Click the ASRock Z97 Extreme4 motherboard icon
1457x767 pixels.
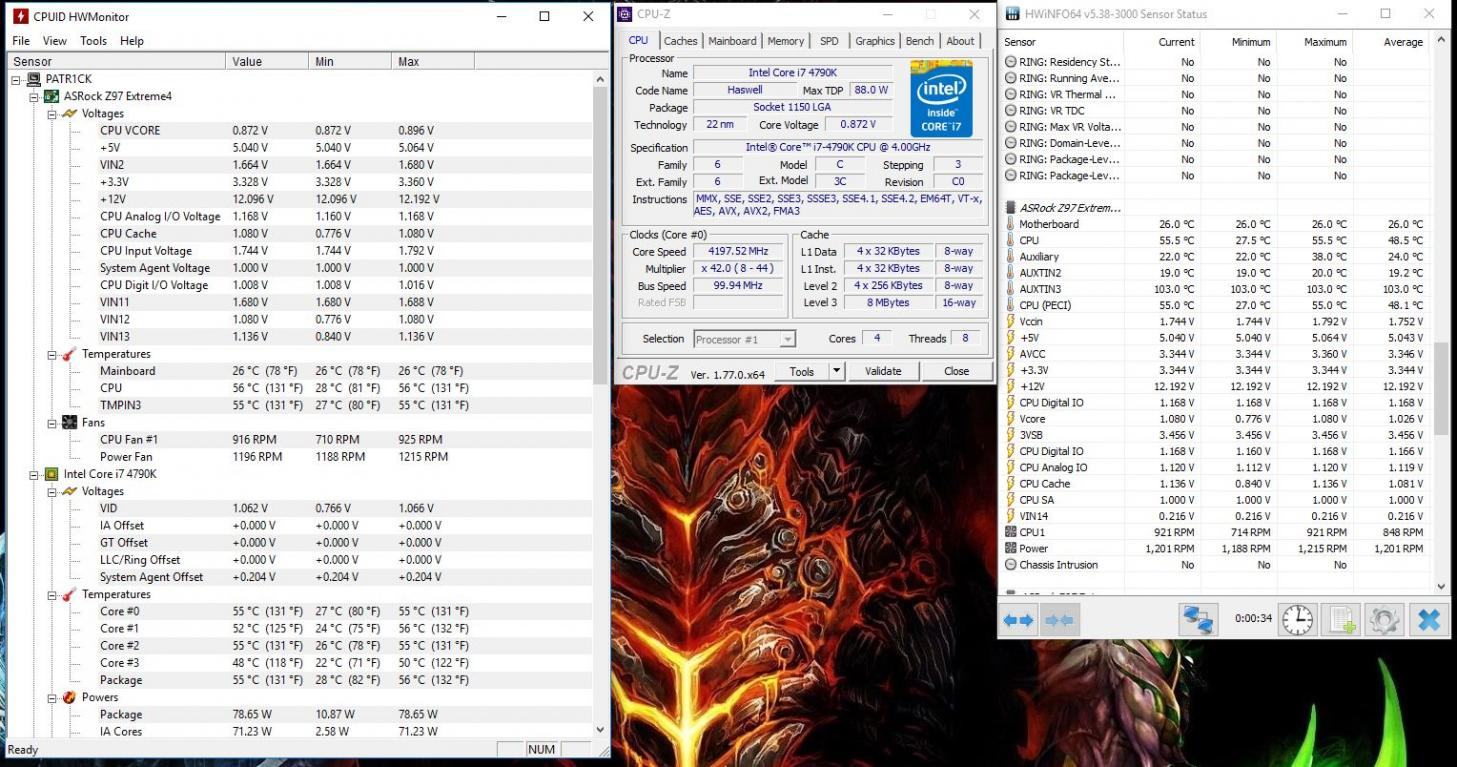(x=52, y=96)
